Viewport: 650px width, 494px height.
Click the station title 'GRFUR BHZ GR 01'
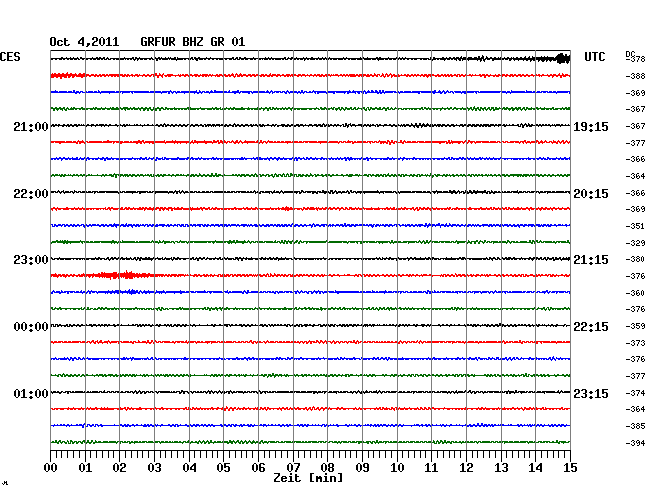click(x=193, y=42)
